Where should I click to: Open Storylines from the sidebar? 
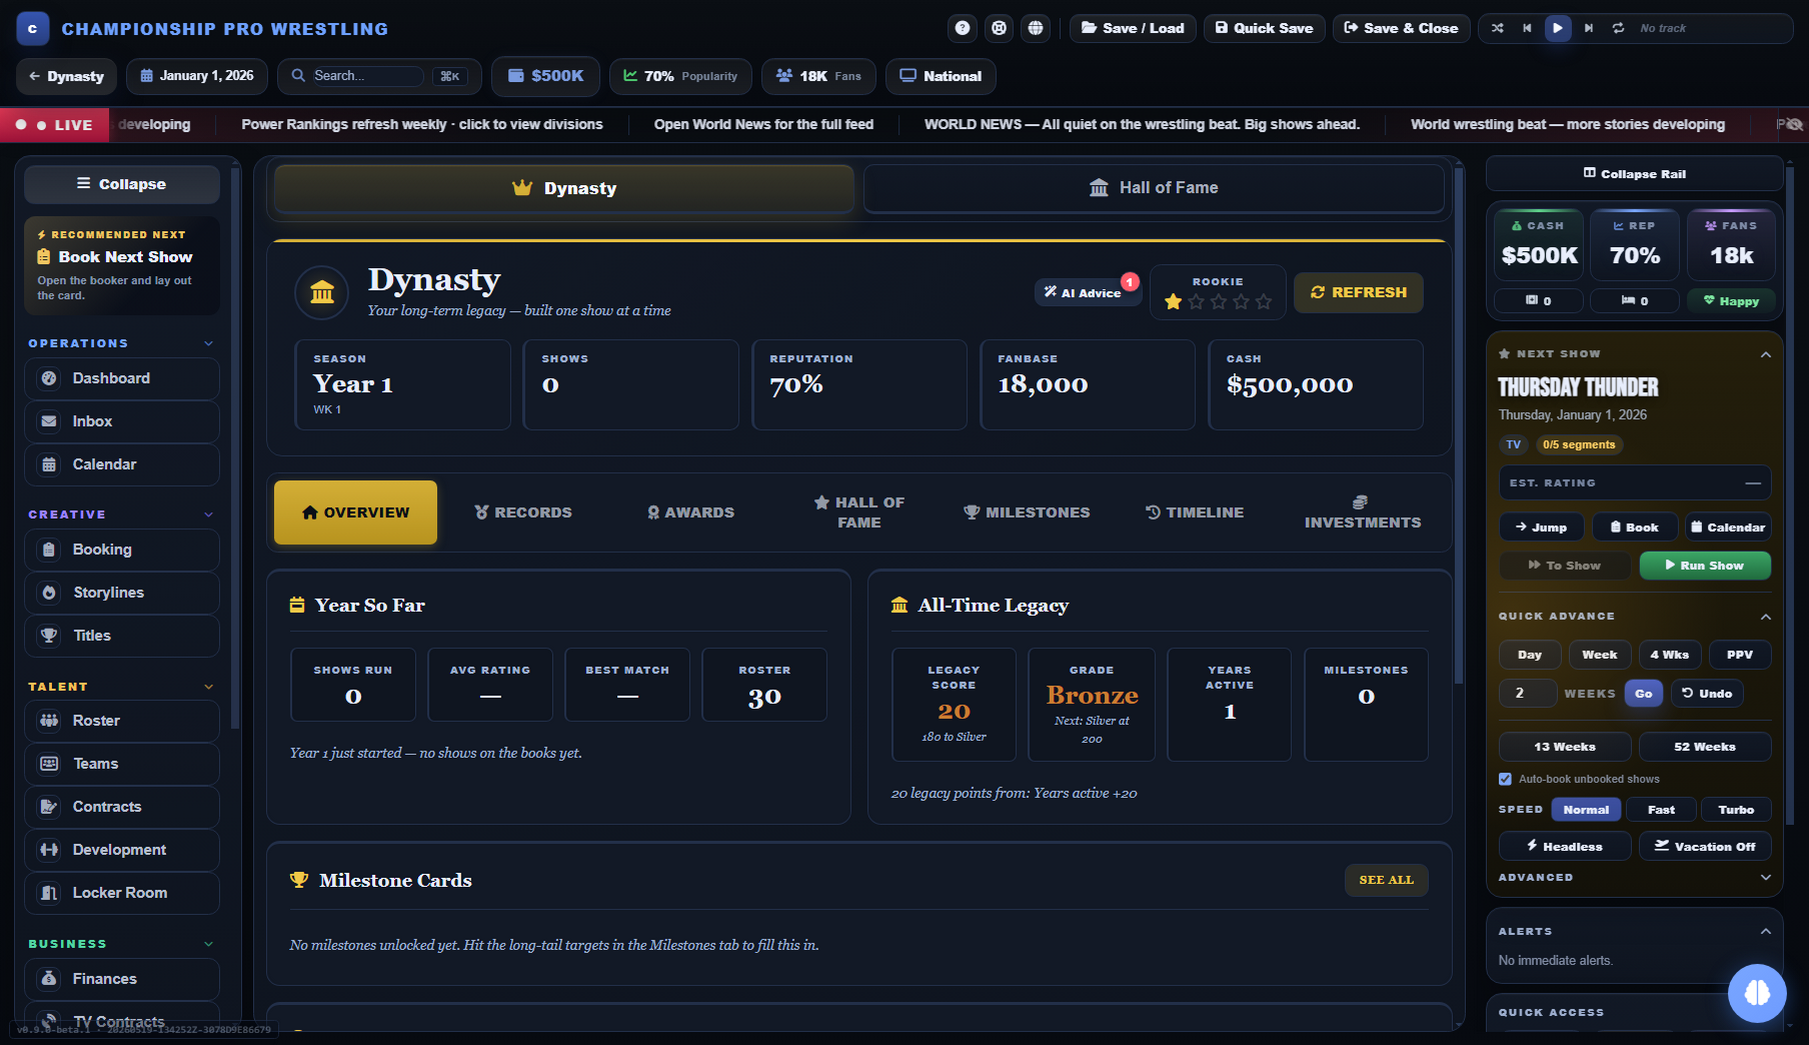[121, 592]
